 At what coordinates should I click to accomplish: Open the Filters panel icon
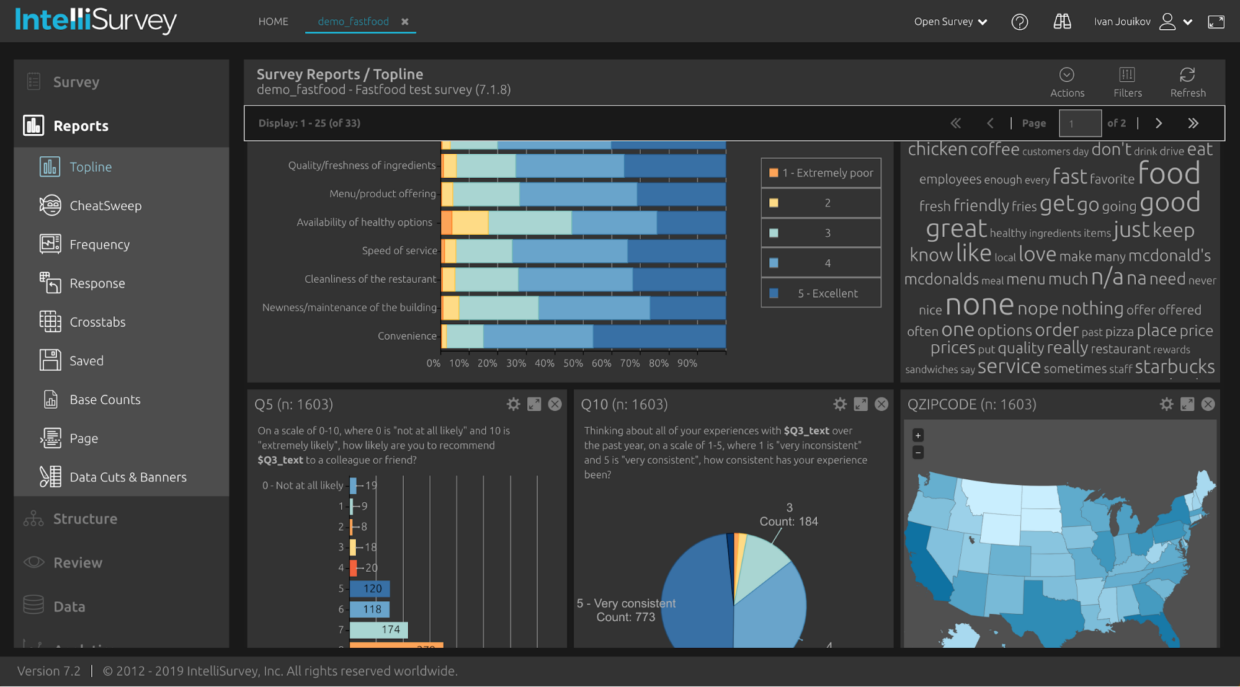tap(1127, 75)
